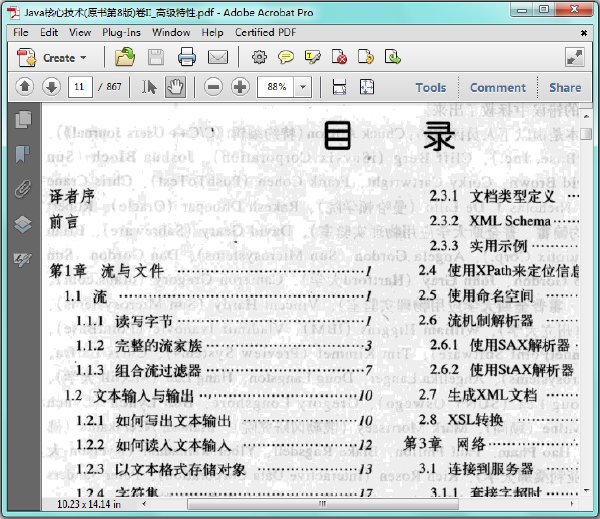The height and width of the screenshot is (519, 600).
Task: Choose the Select text cursor tool
Action: click(149, 87)
